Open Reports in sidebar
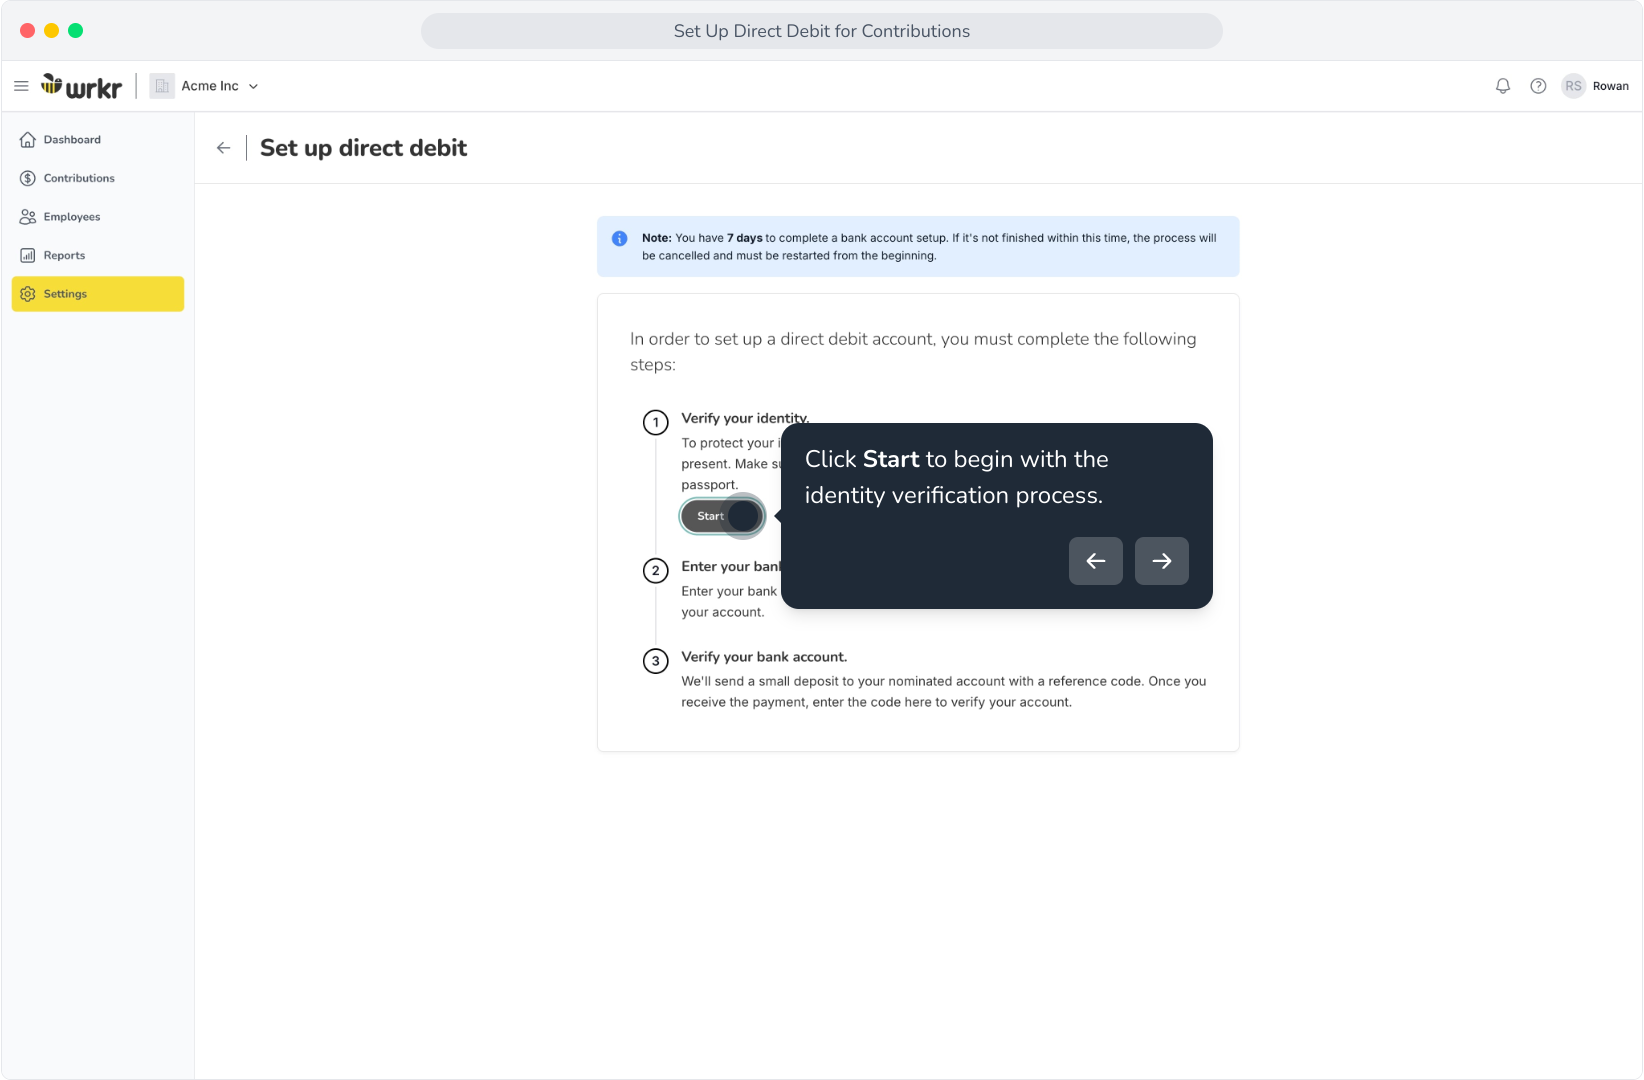This screenshot has height=1080, width=1644. pyautogui.click(x=98, y=256)
